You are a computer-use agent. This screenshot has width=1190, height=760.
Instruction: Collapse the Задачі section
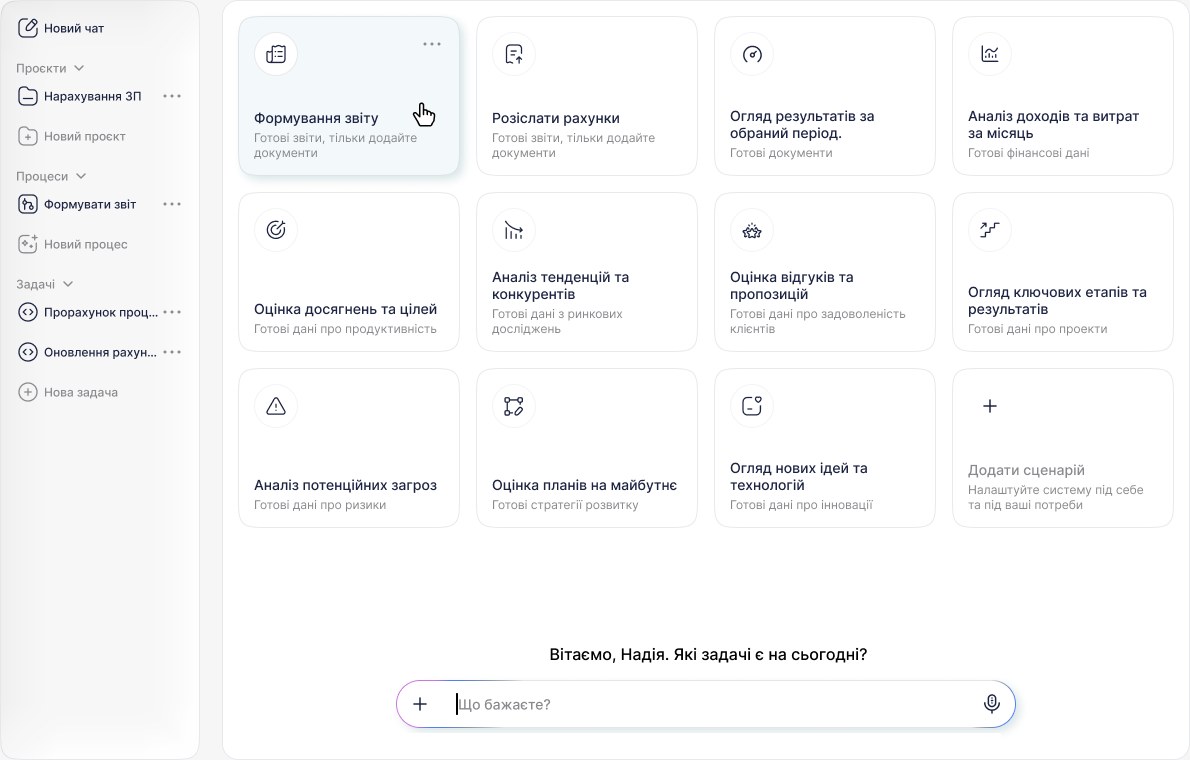[x=68, y=284]
